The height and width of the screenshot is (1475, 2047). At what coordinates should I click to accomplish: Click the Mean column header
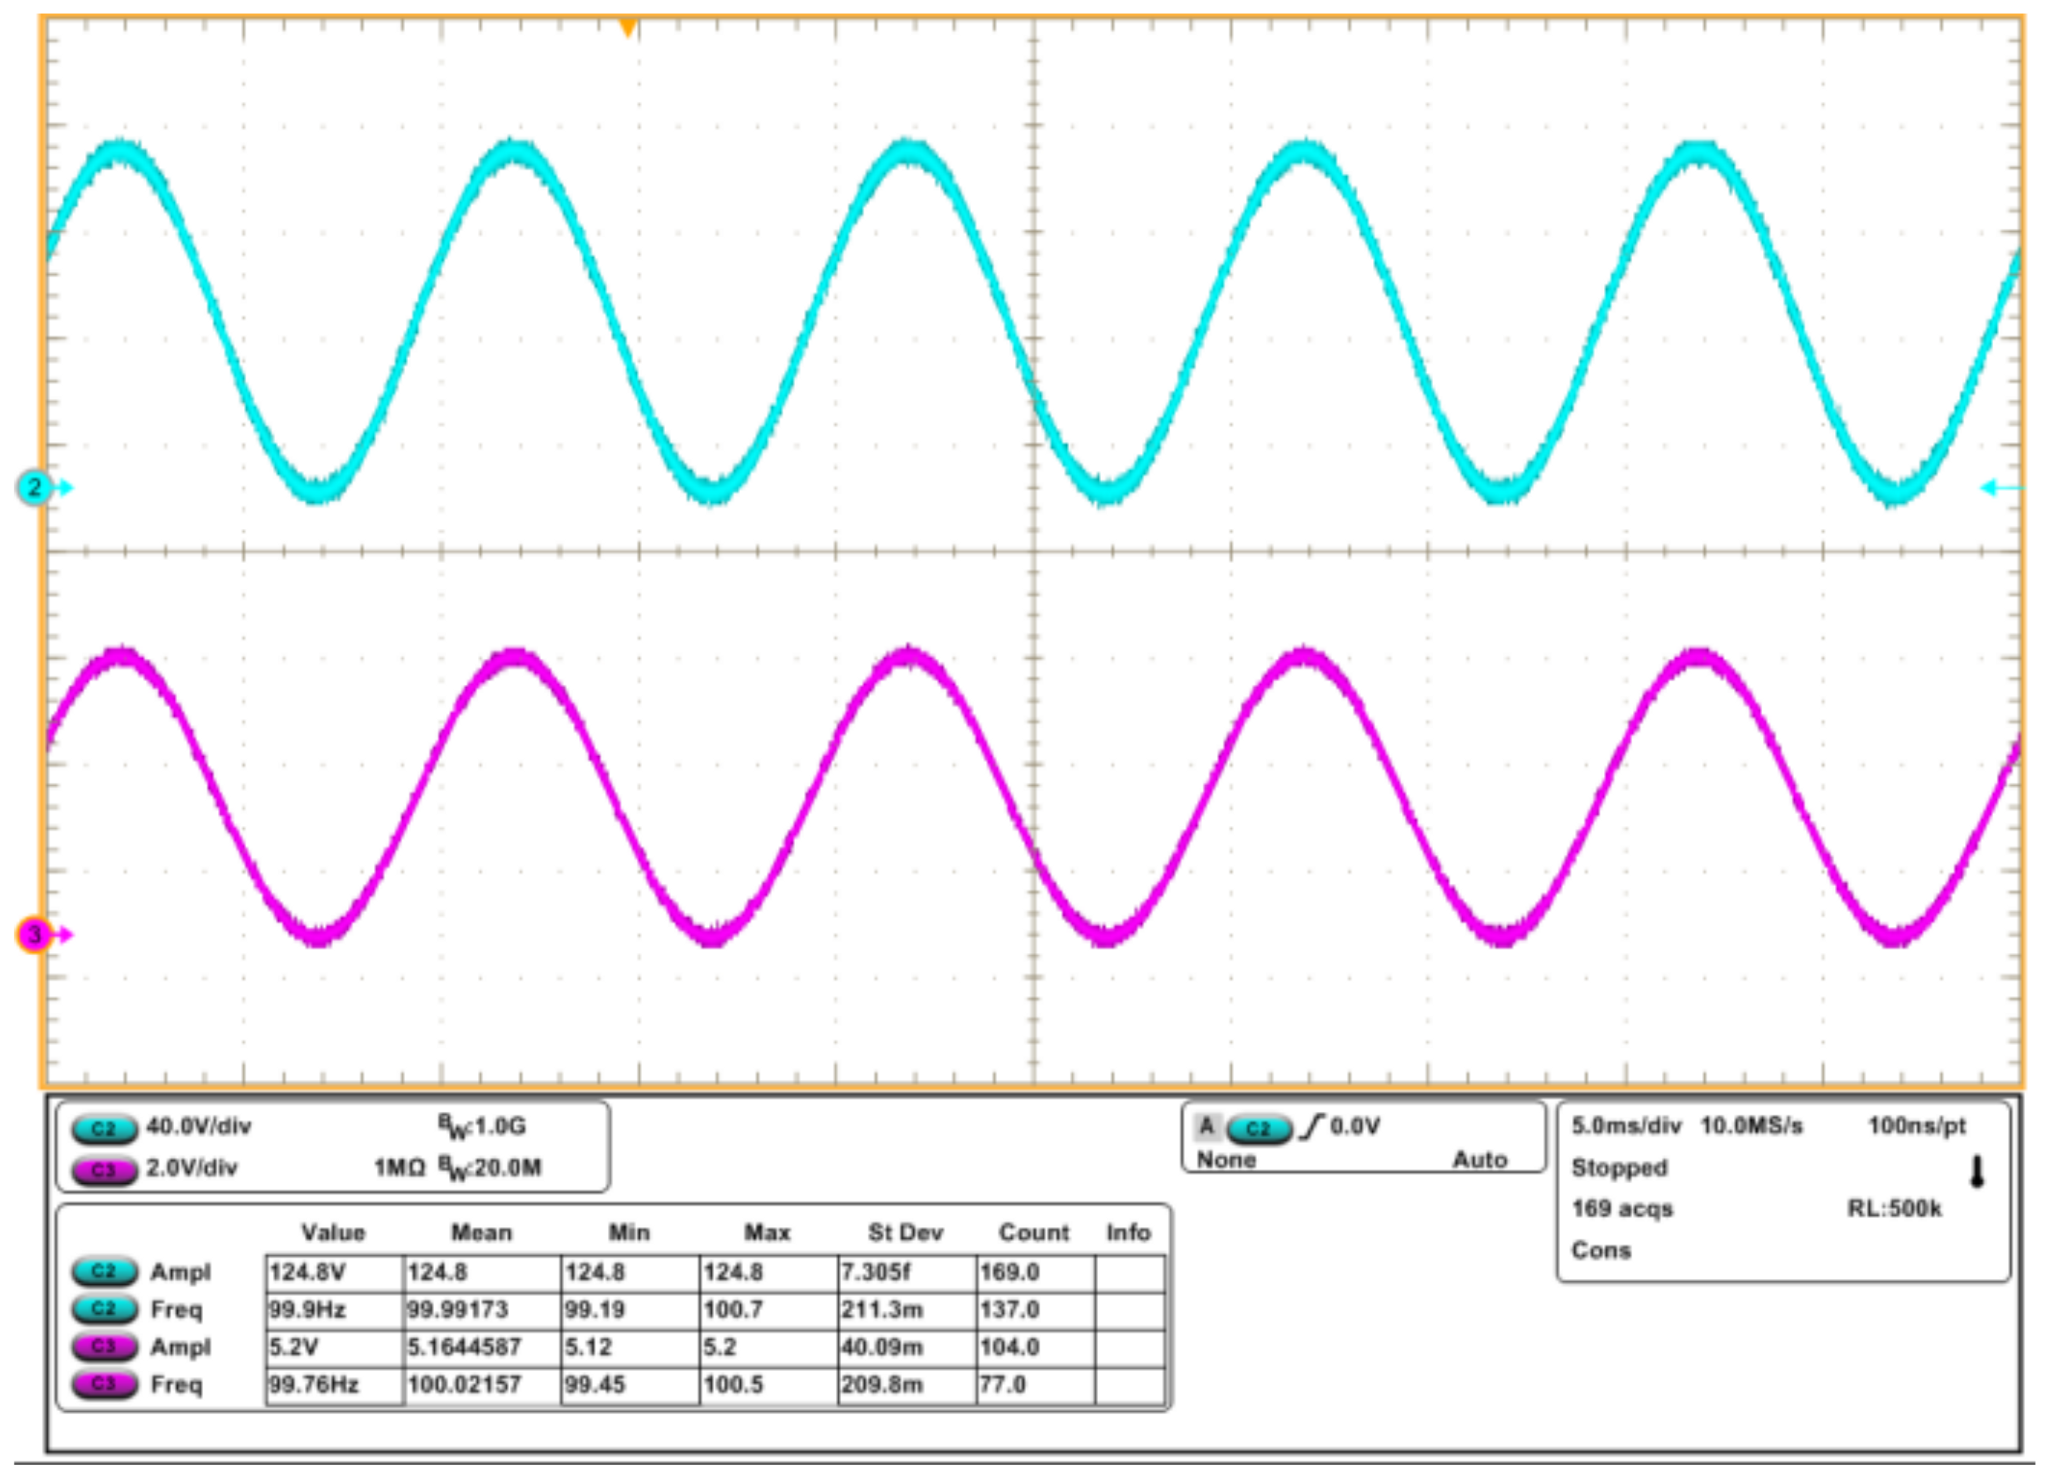[x=481, y=1233]
